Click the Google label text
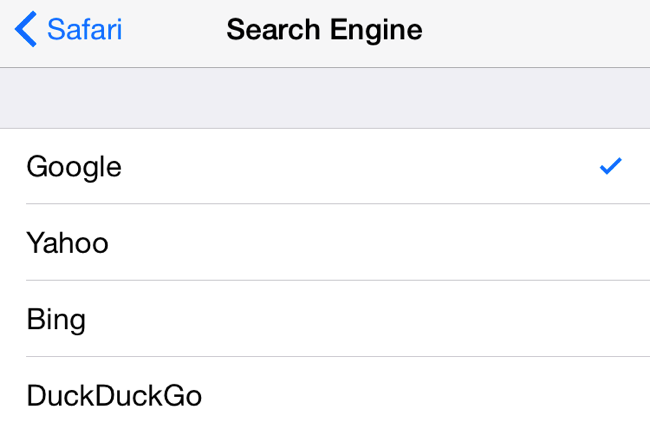 (x=74, y=166)
